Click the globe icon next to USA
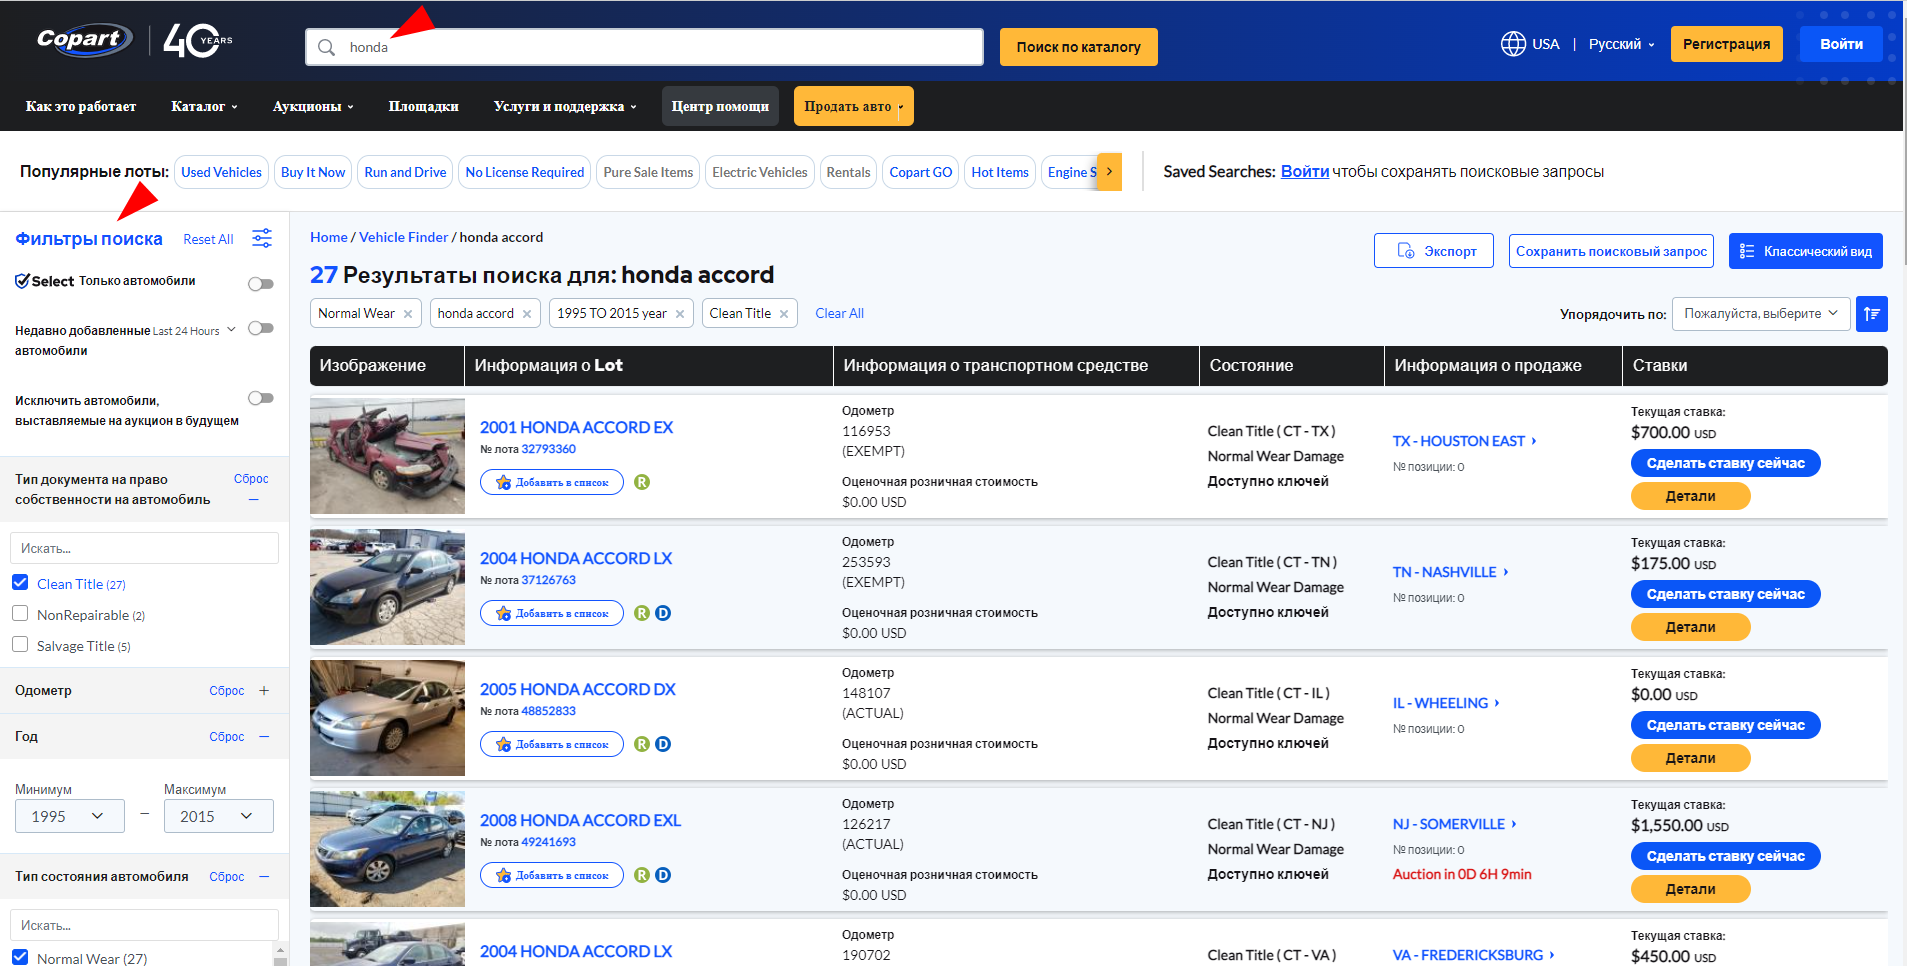This screenshot has width=1907, height=966. pos(1513,44)
